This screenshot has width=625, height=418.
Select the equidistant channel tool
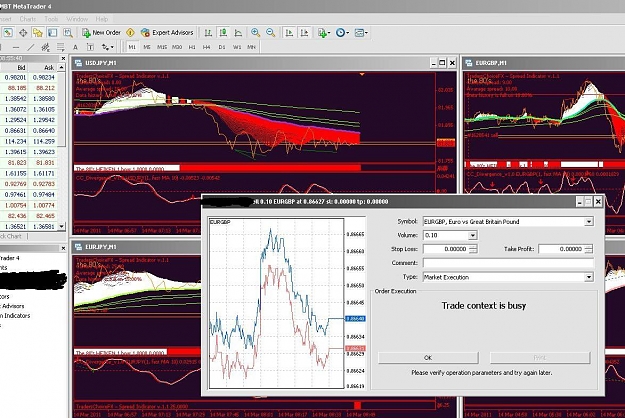45,47
